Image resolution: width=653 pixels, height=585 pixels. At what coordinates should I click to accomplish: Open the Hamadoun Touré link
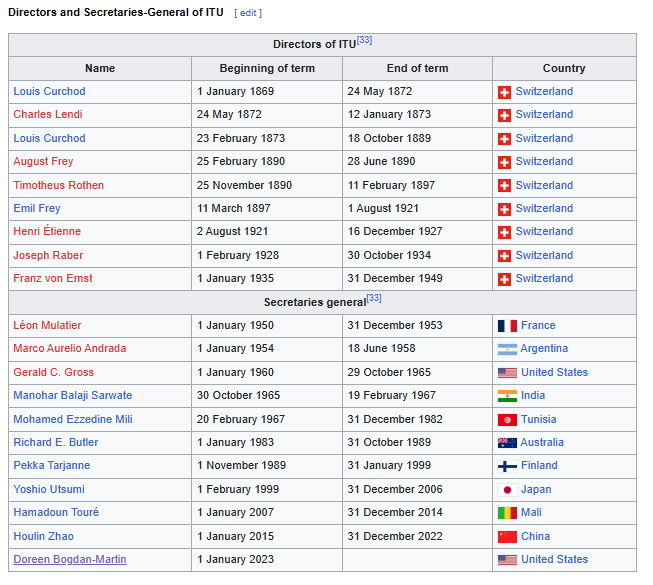point(56,512)
